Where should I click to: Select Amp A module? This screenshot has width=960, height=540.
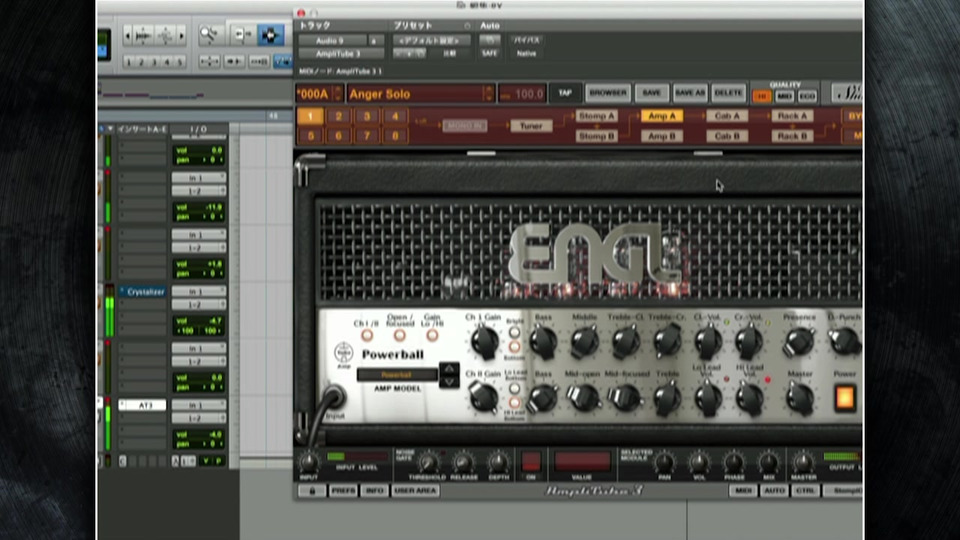click(x=661, y=116)
